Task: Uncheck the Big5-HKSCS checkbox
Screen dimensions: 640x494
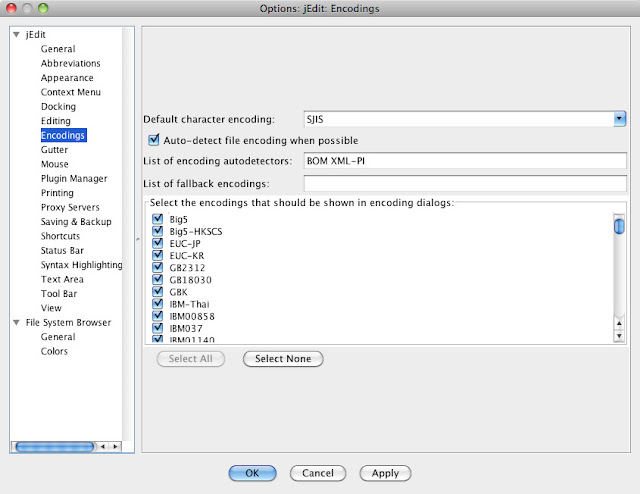Action: pos(158,231)
